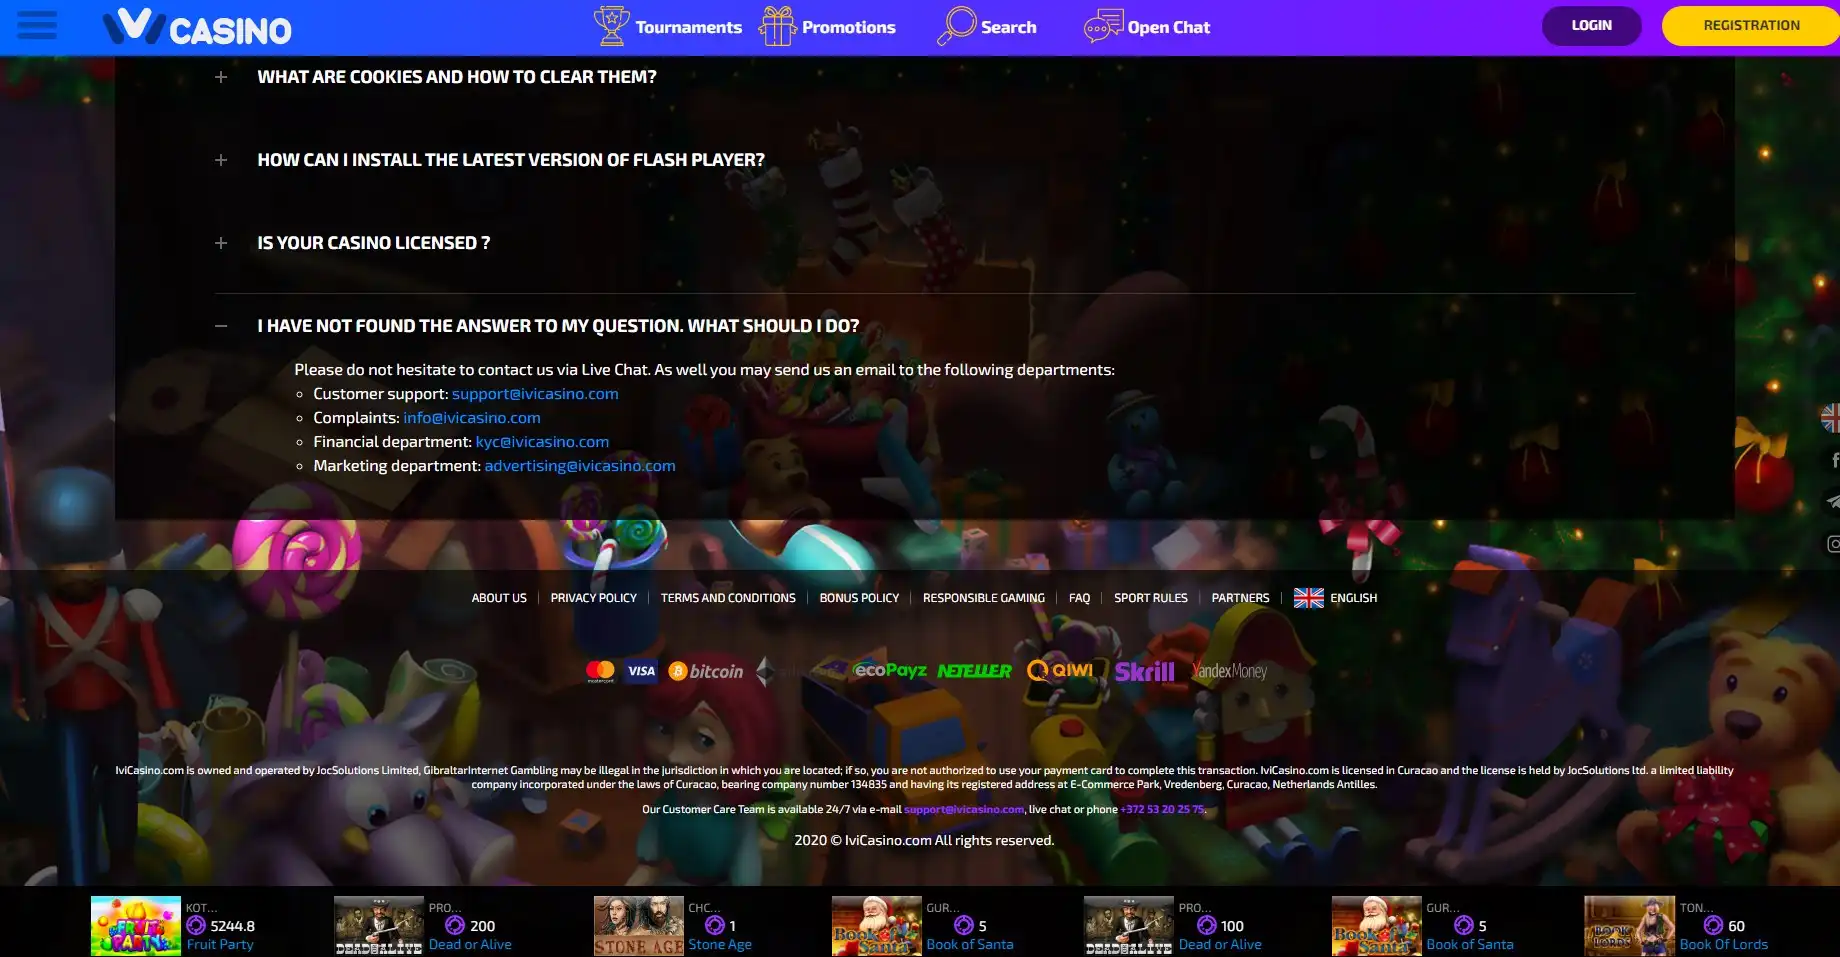
Task: Click the Promotions gift box icon
Action: click(777, 26)
